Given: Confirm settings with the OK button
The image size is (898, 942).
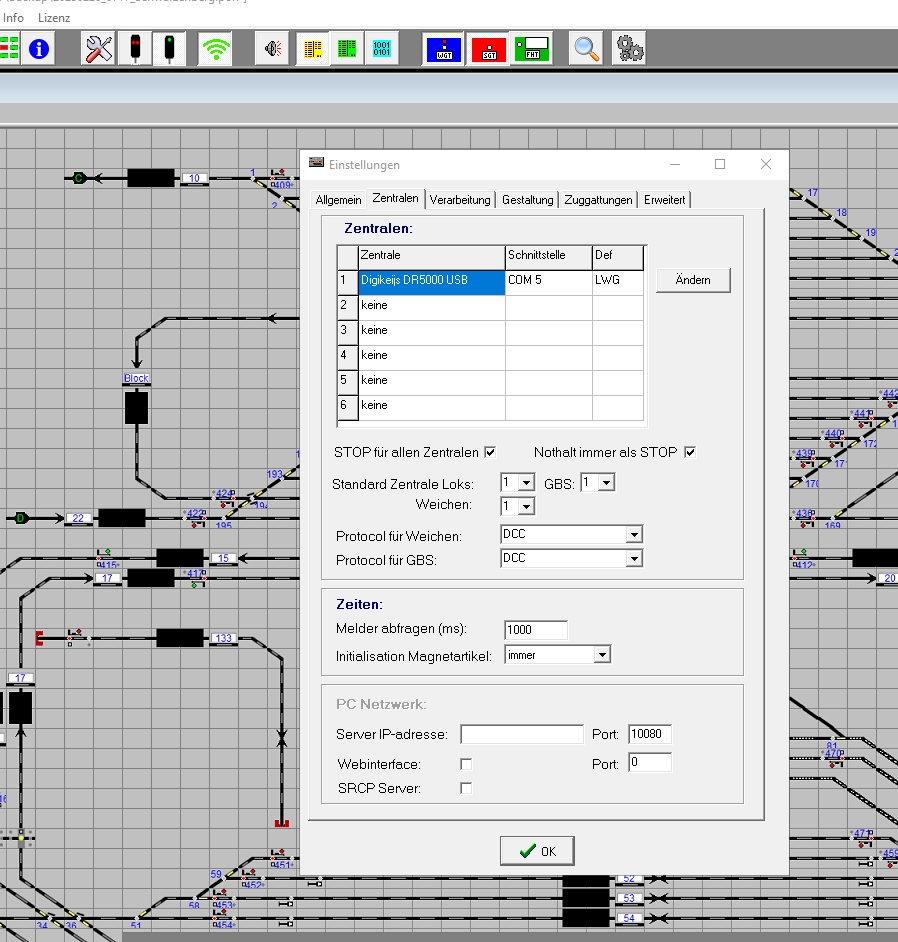Looking at the screenshot, I should point(537,851).
